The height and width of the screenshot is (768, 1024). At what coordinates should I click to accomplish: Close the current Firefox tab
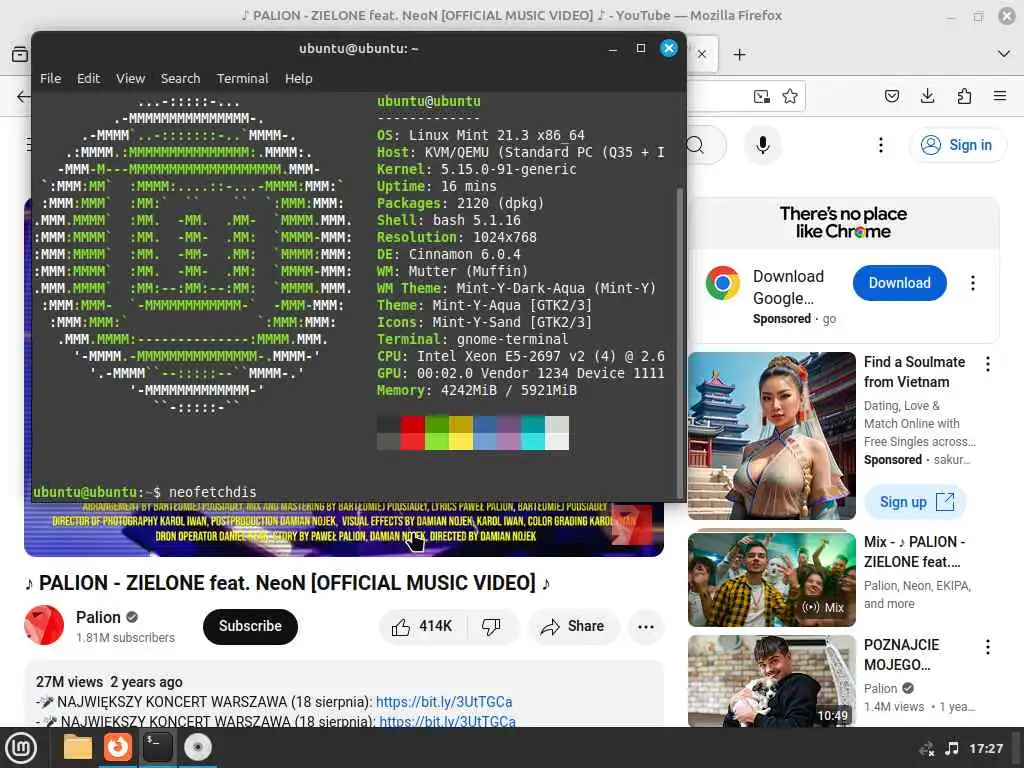(702, 55)
